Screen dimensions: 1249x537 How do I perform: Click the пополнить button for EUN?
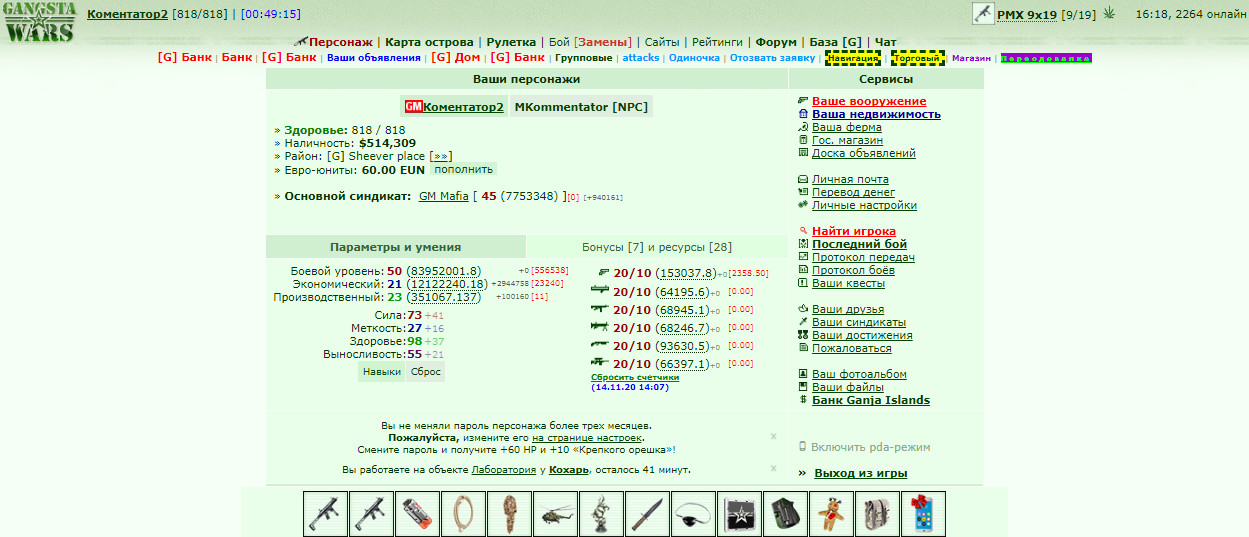tap(463, 169)
